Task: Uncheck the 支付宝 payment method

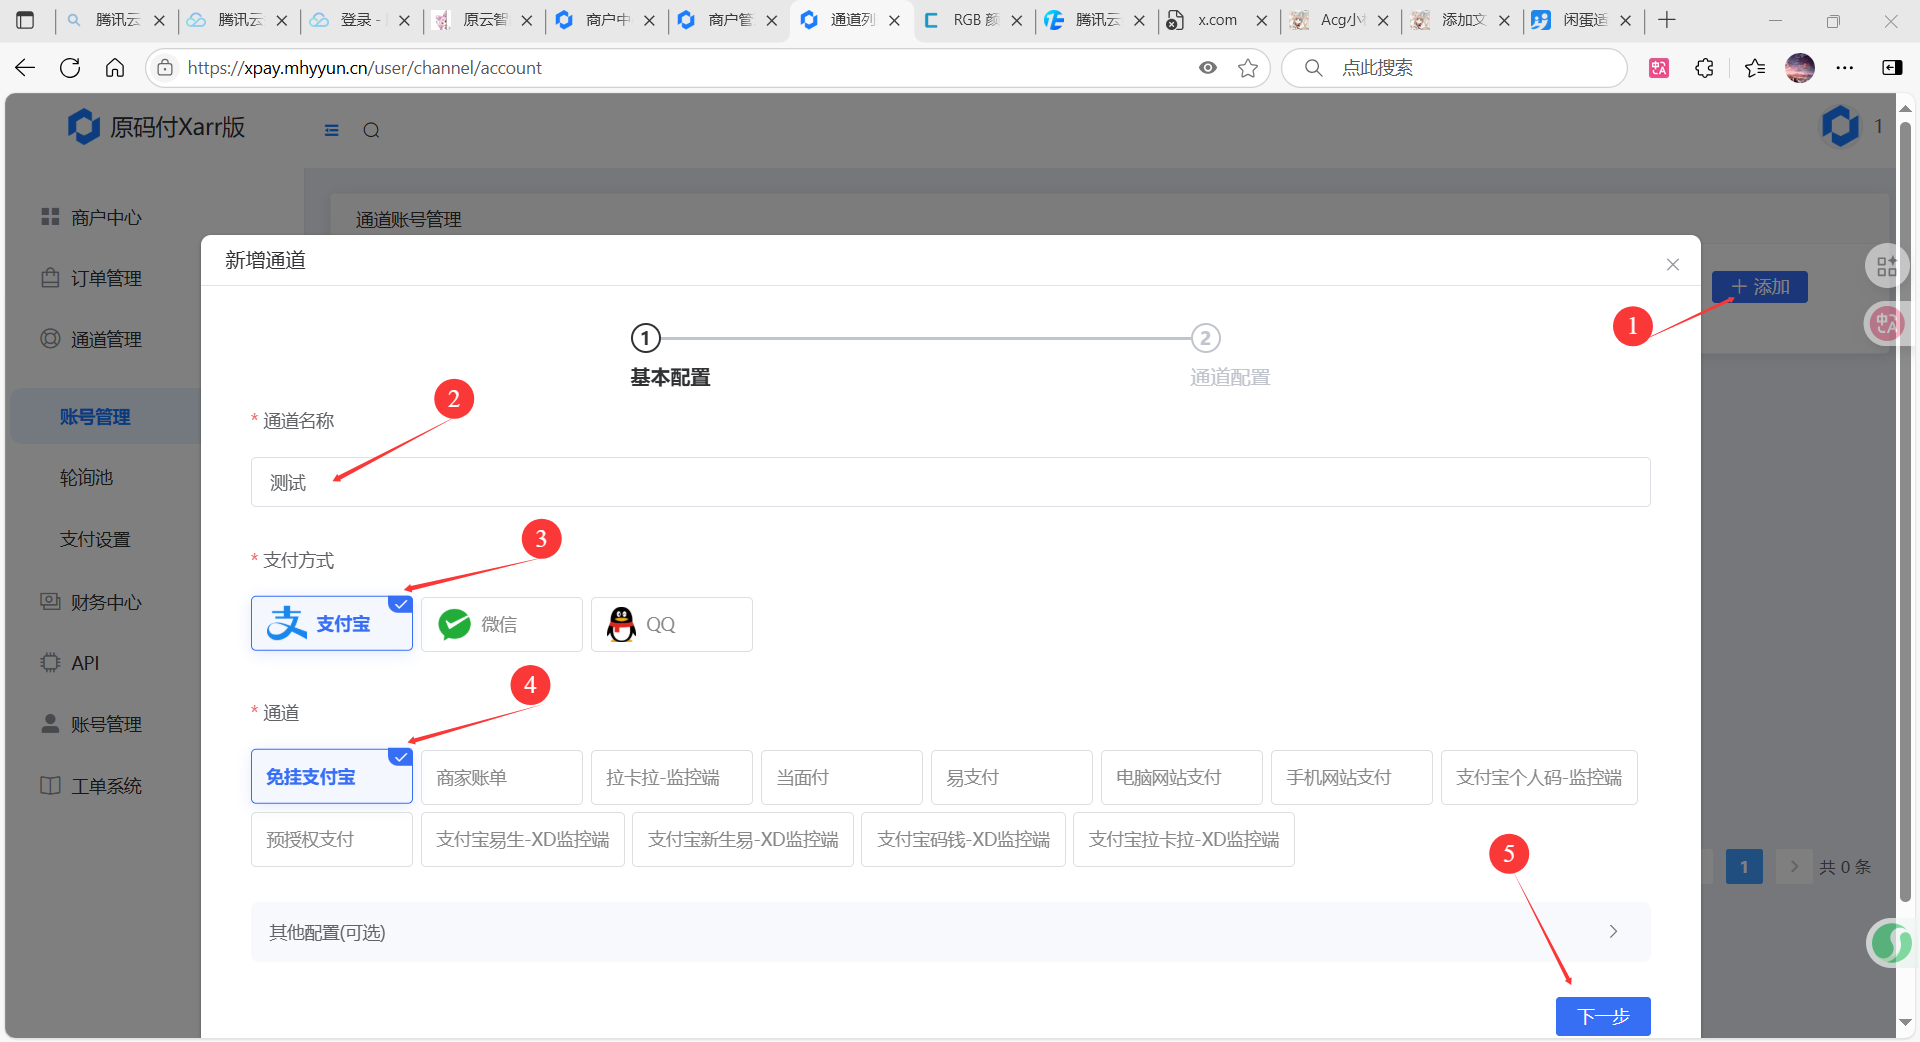Action: click(x=331, y=623)
